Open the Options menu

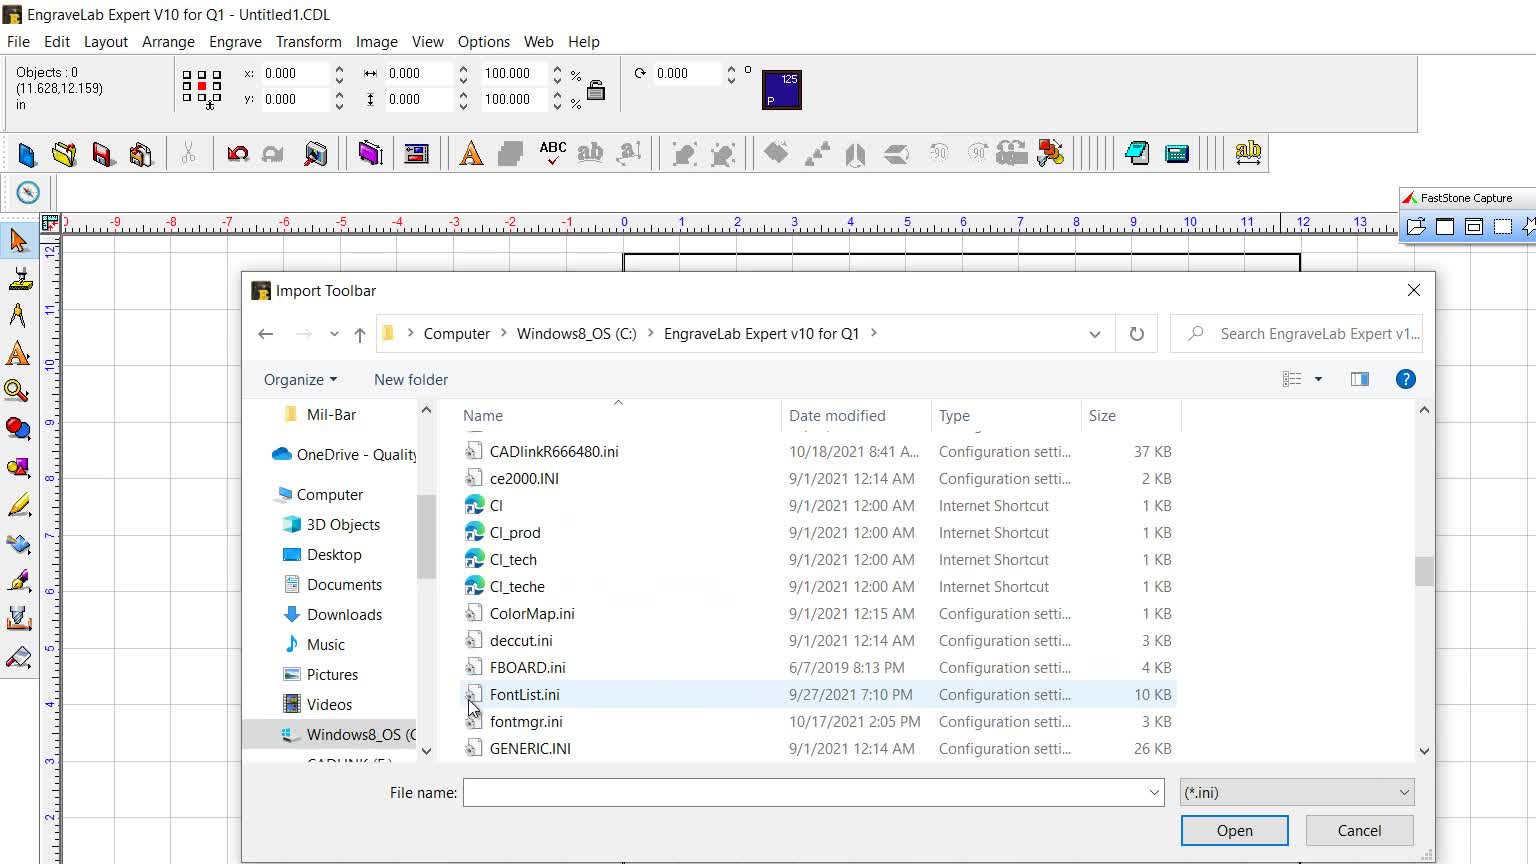tap(484, 42)
